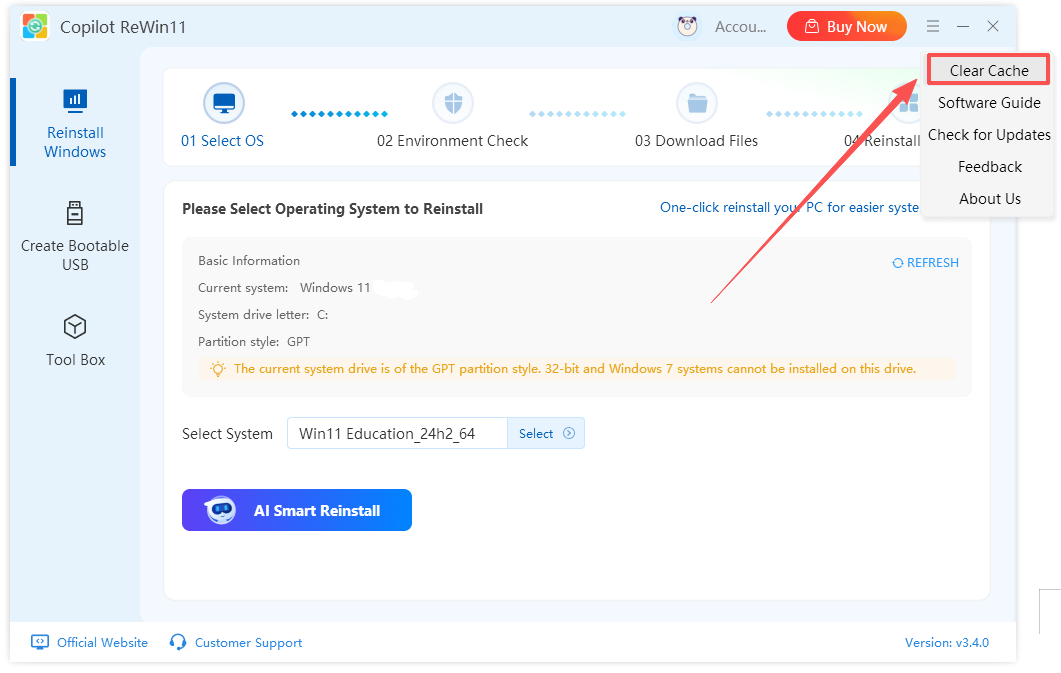This screenshot has width=1061, height=673.
Task: Click the Environment Check shield icon
Action: (x=452, y=103)
